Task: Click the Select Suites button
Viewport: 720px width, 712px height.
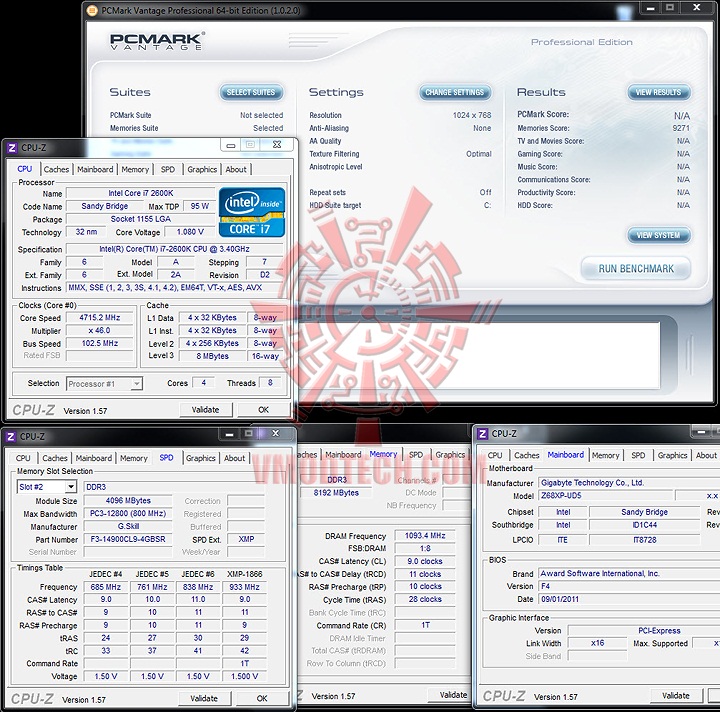Action: [251, 92]
